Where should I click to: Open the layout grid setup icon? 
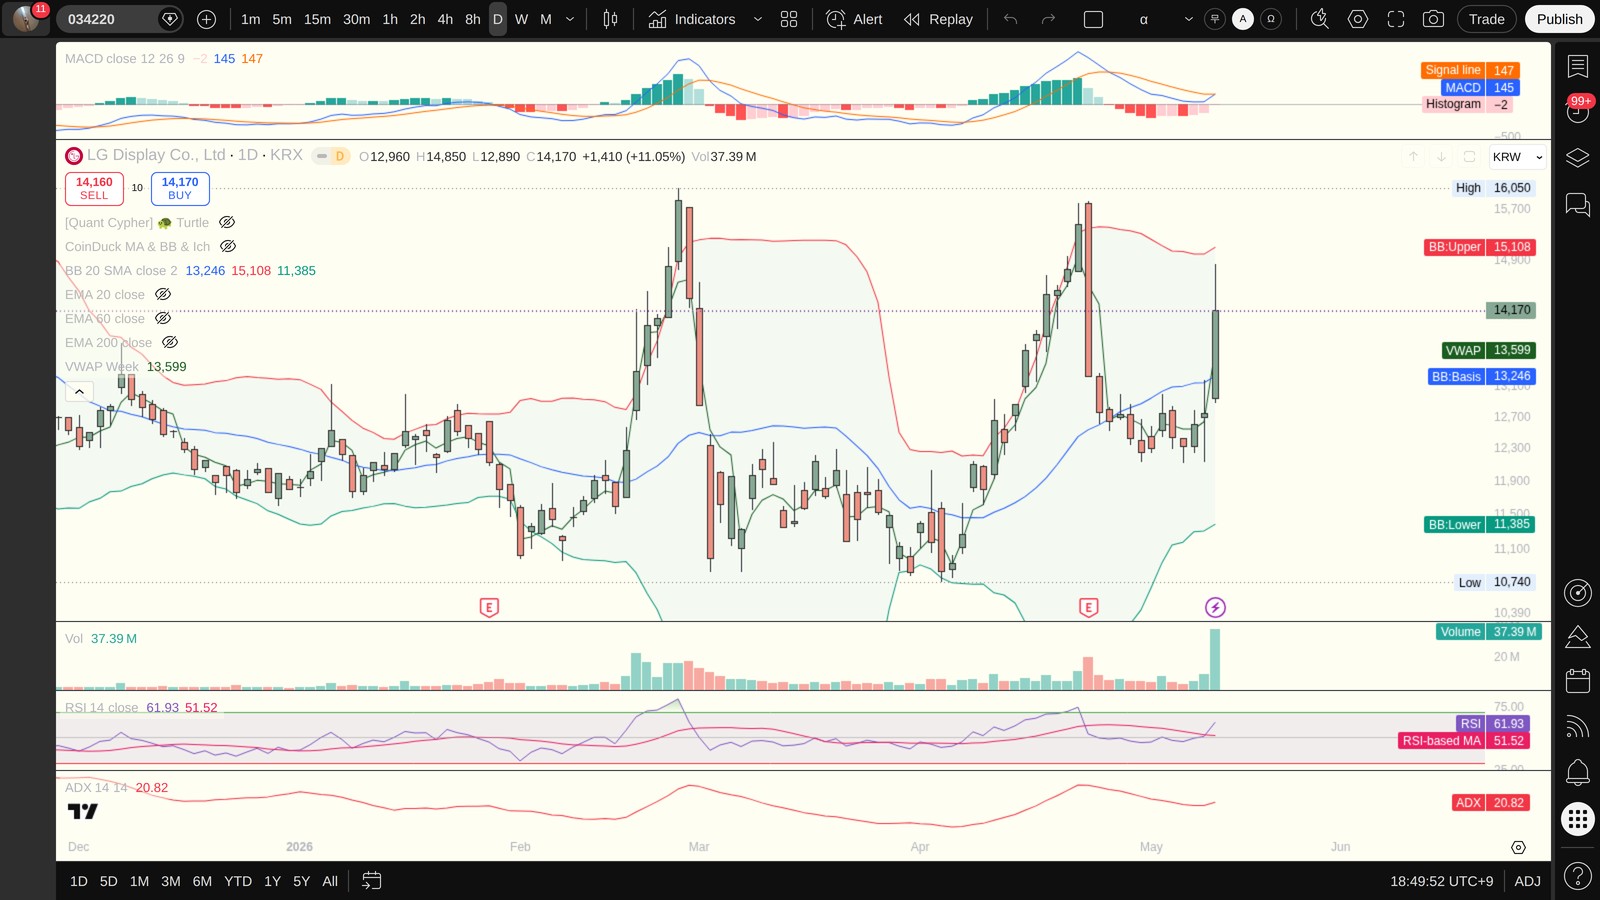tap(789, 19)
